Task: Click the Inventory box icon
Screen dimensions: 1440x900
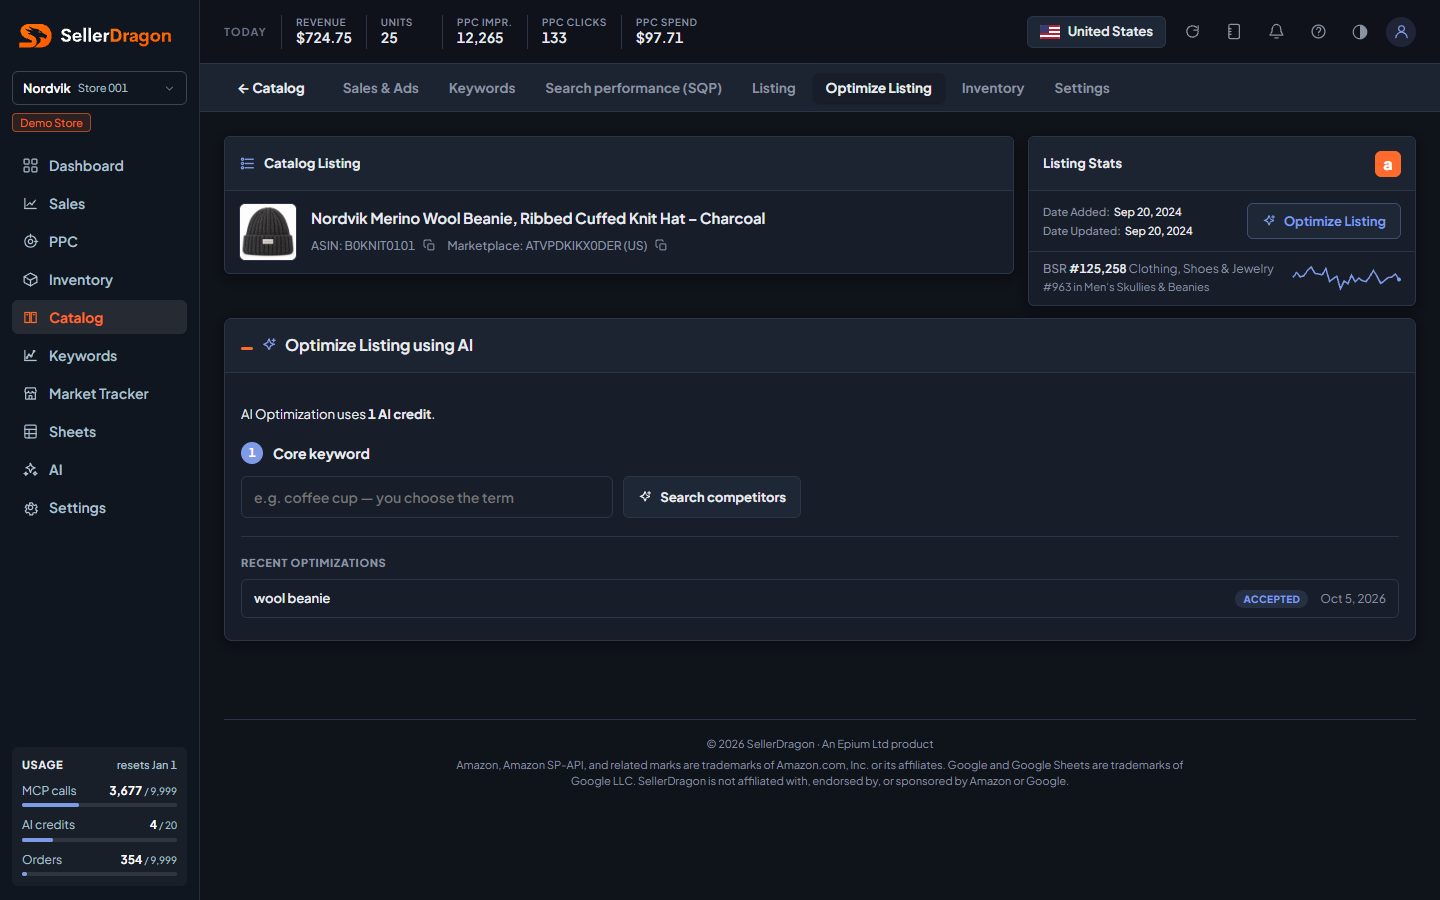Action: [x=31, y=280]
